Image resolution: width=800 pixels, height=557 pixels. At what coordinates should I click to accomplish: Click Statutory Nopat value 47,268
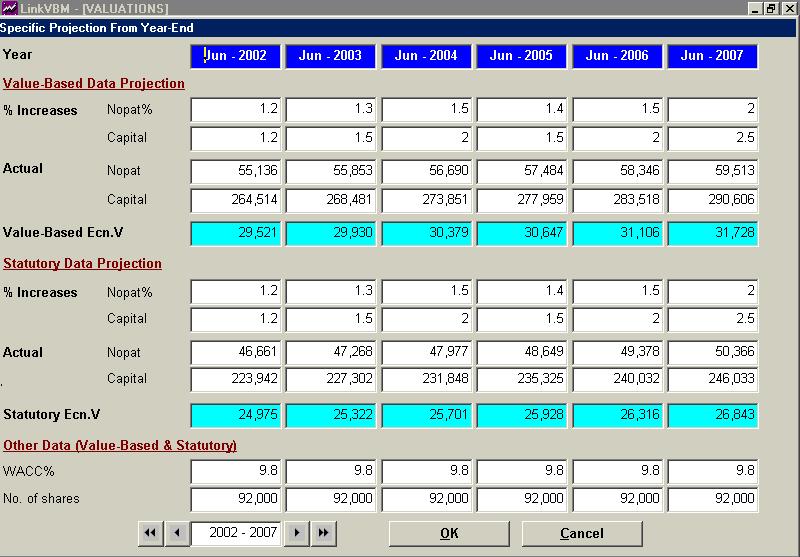click(331, 352)
